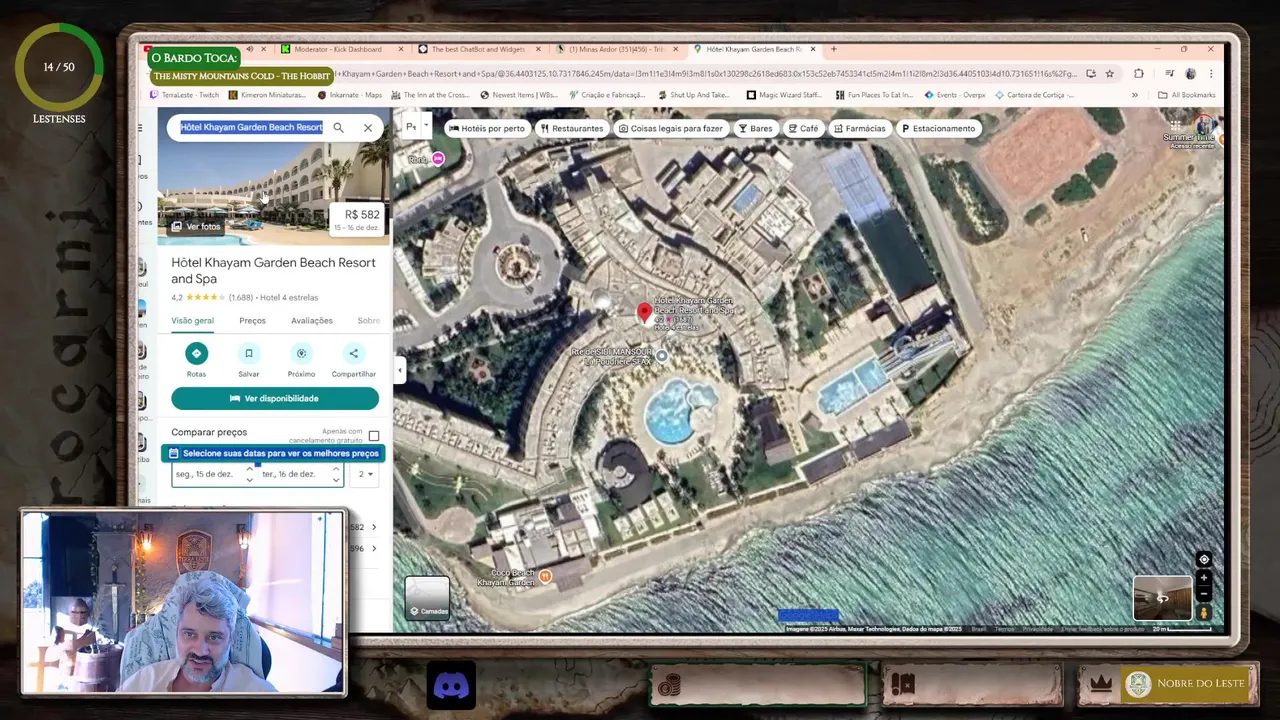Screen dimensions: 1280x720
Task: Click Hotéis por perto chip
Action: [487, 128]
